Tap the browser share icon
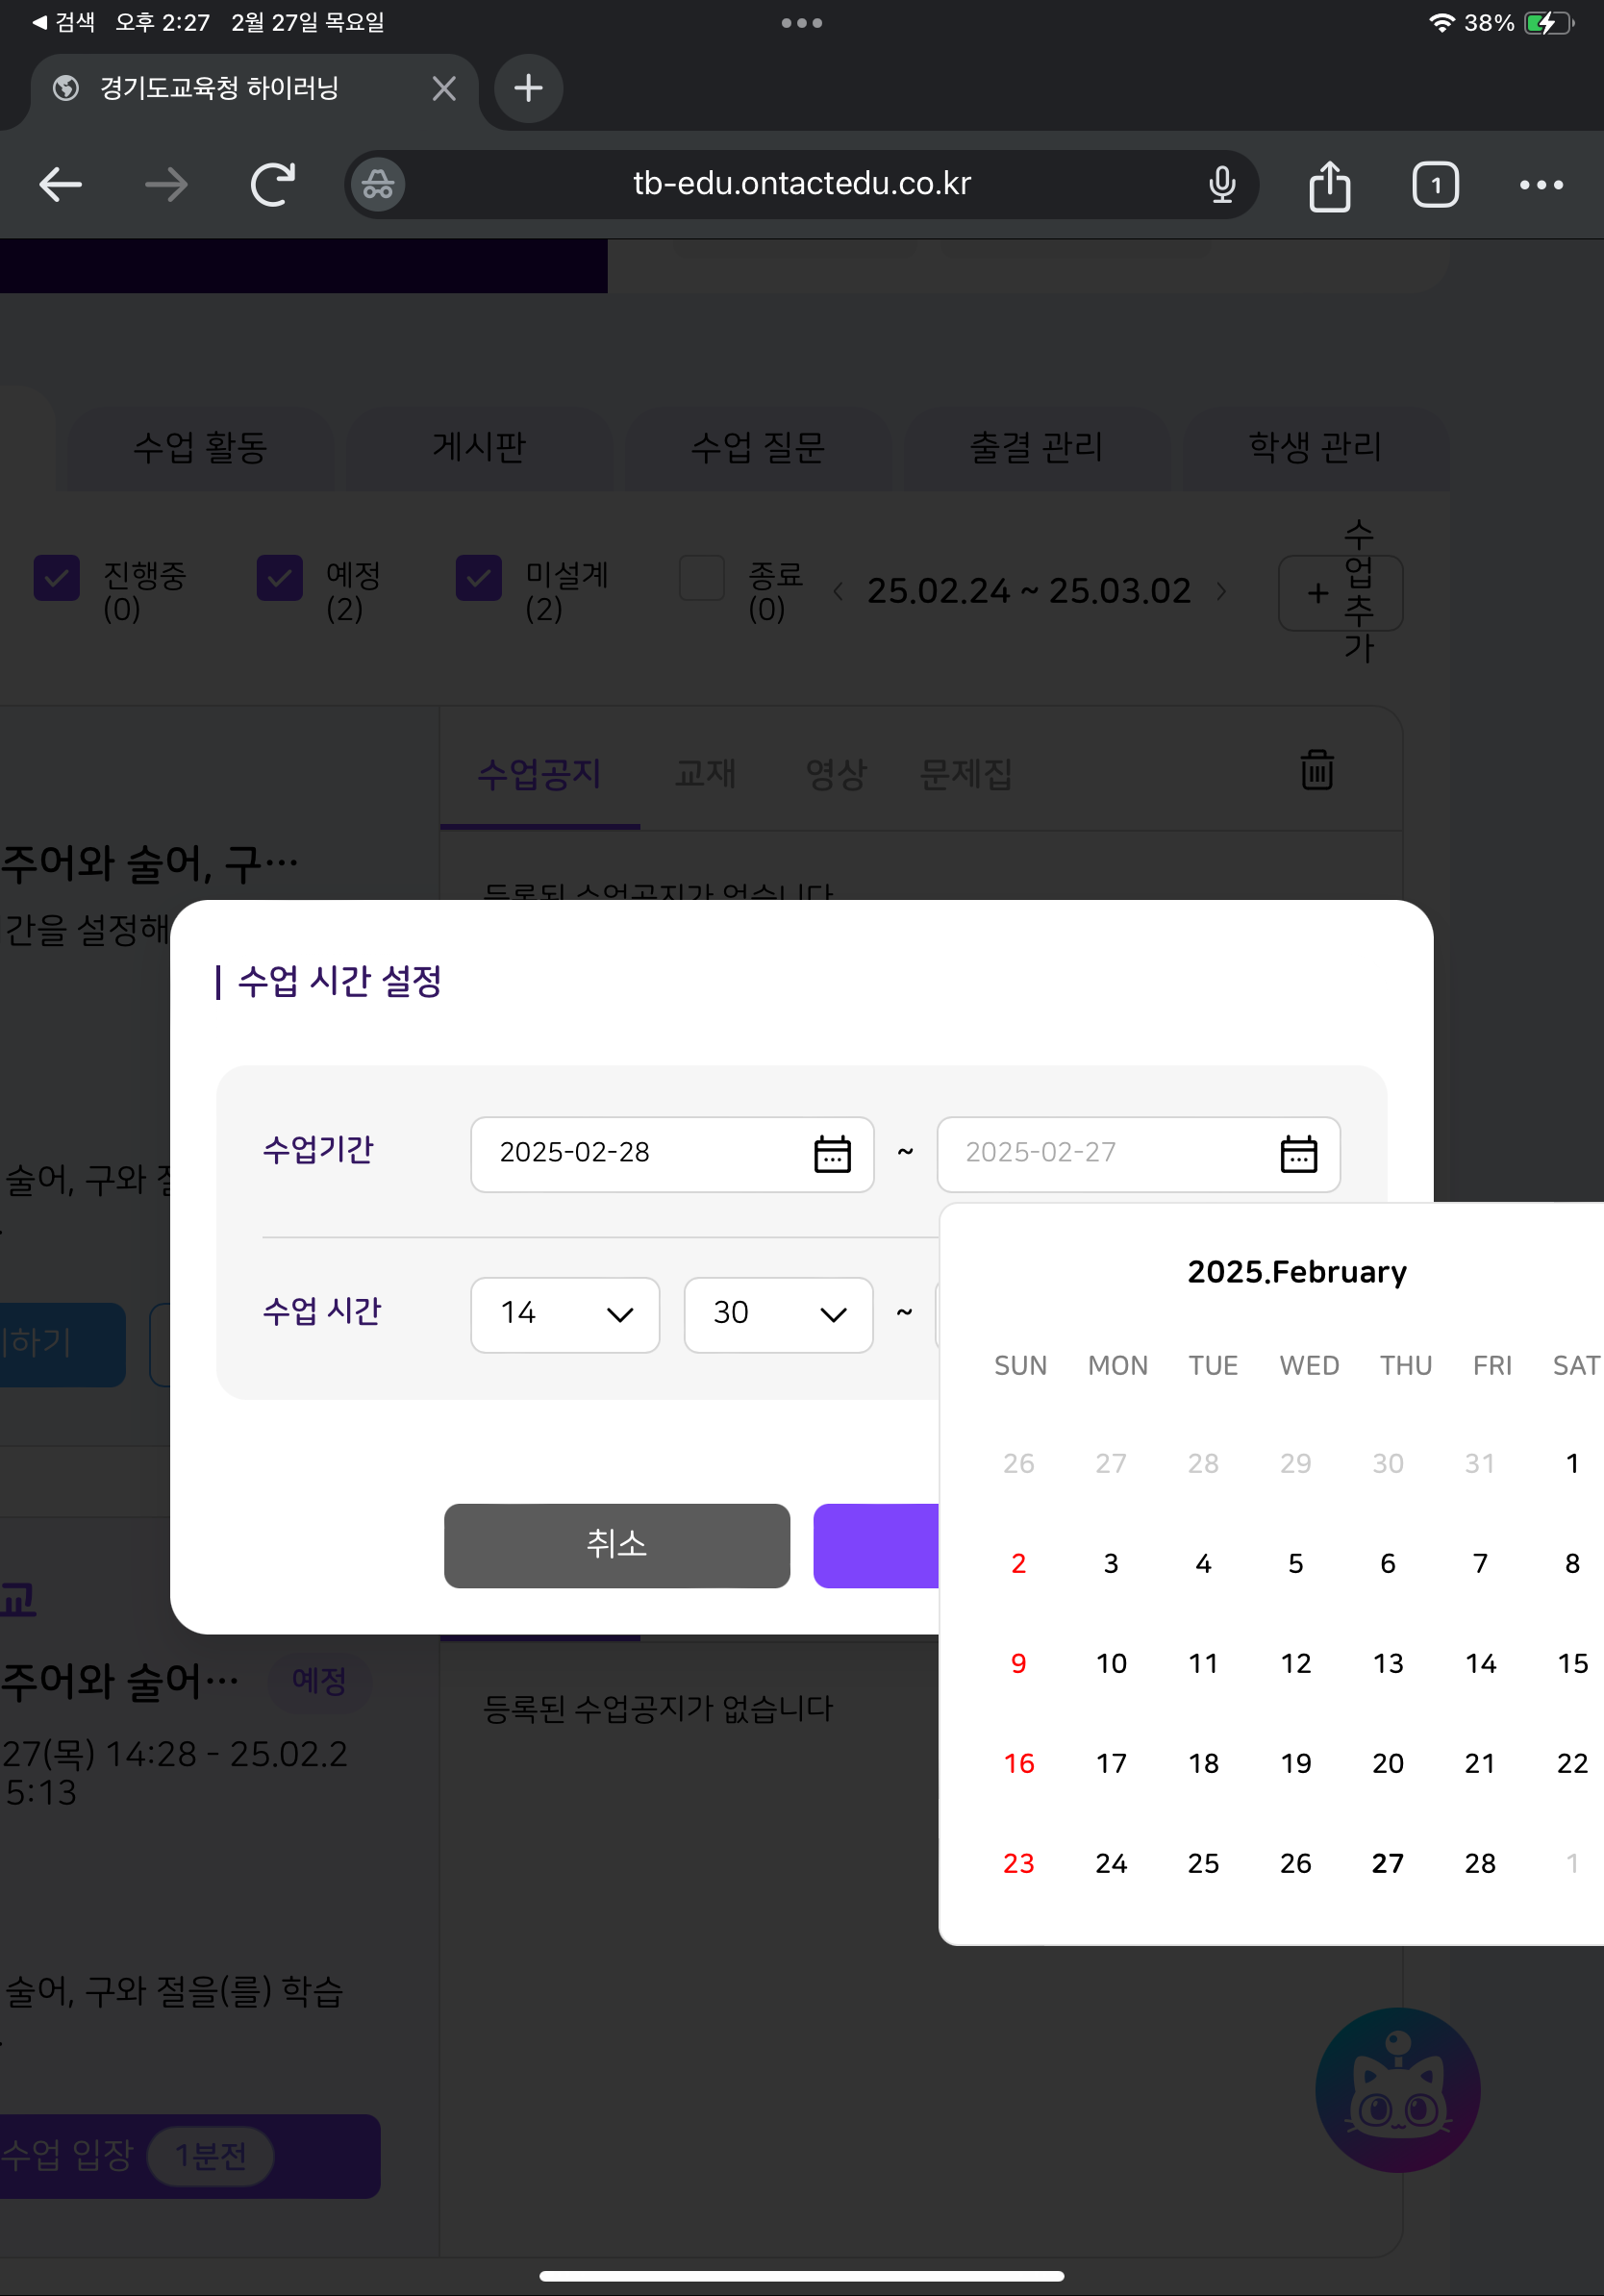Viewport: 1604px width, 2296px height. pyautogui.click(x=1328, y=185)
